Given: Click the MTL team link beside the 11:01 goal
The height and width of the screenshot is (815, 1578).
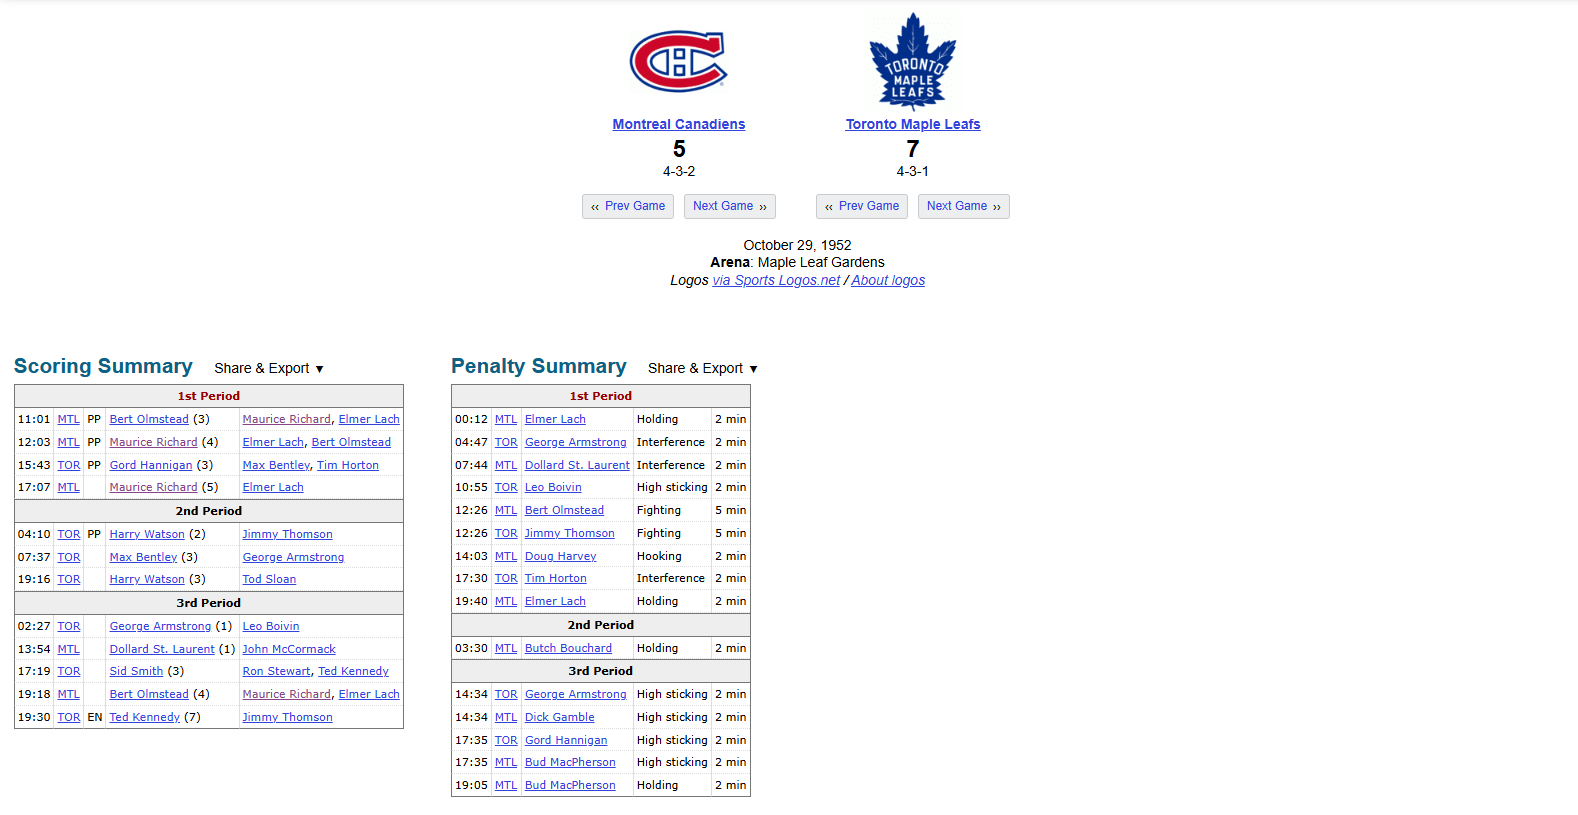Looking at the screenshot, I should (68, 419).
